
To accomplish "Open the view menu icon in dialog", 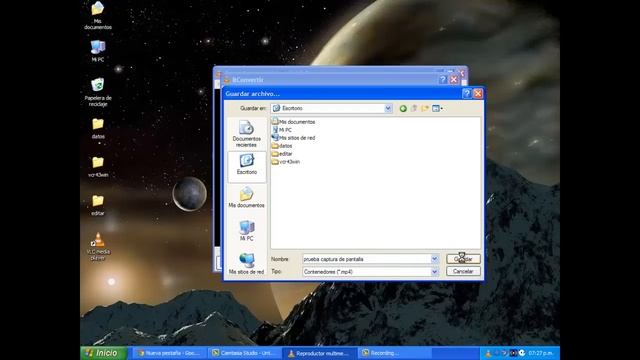I will pyautogui.click(x=437, y=108).
